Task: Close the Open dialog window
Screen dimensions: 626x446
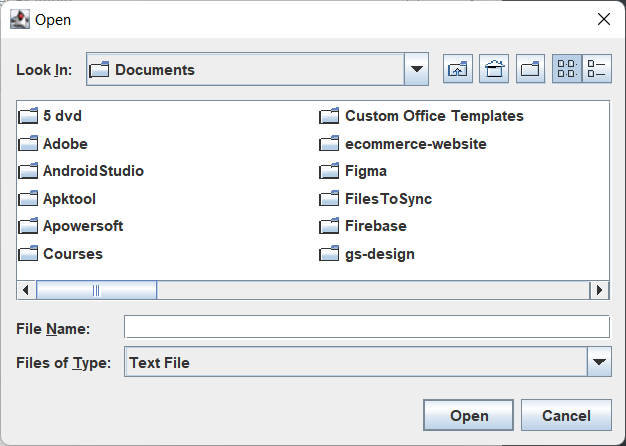Action: point(603,19)
